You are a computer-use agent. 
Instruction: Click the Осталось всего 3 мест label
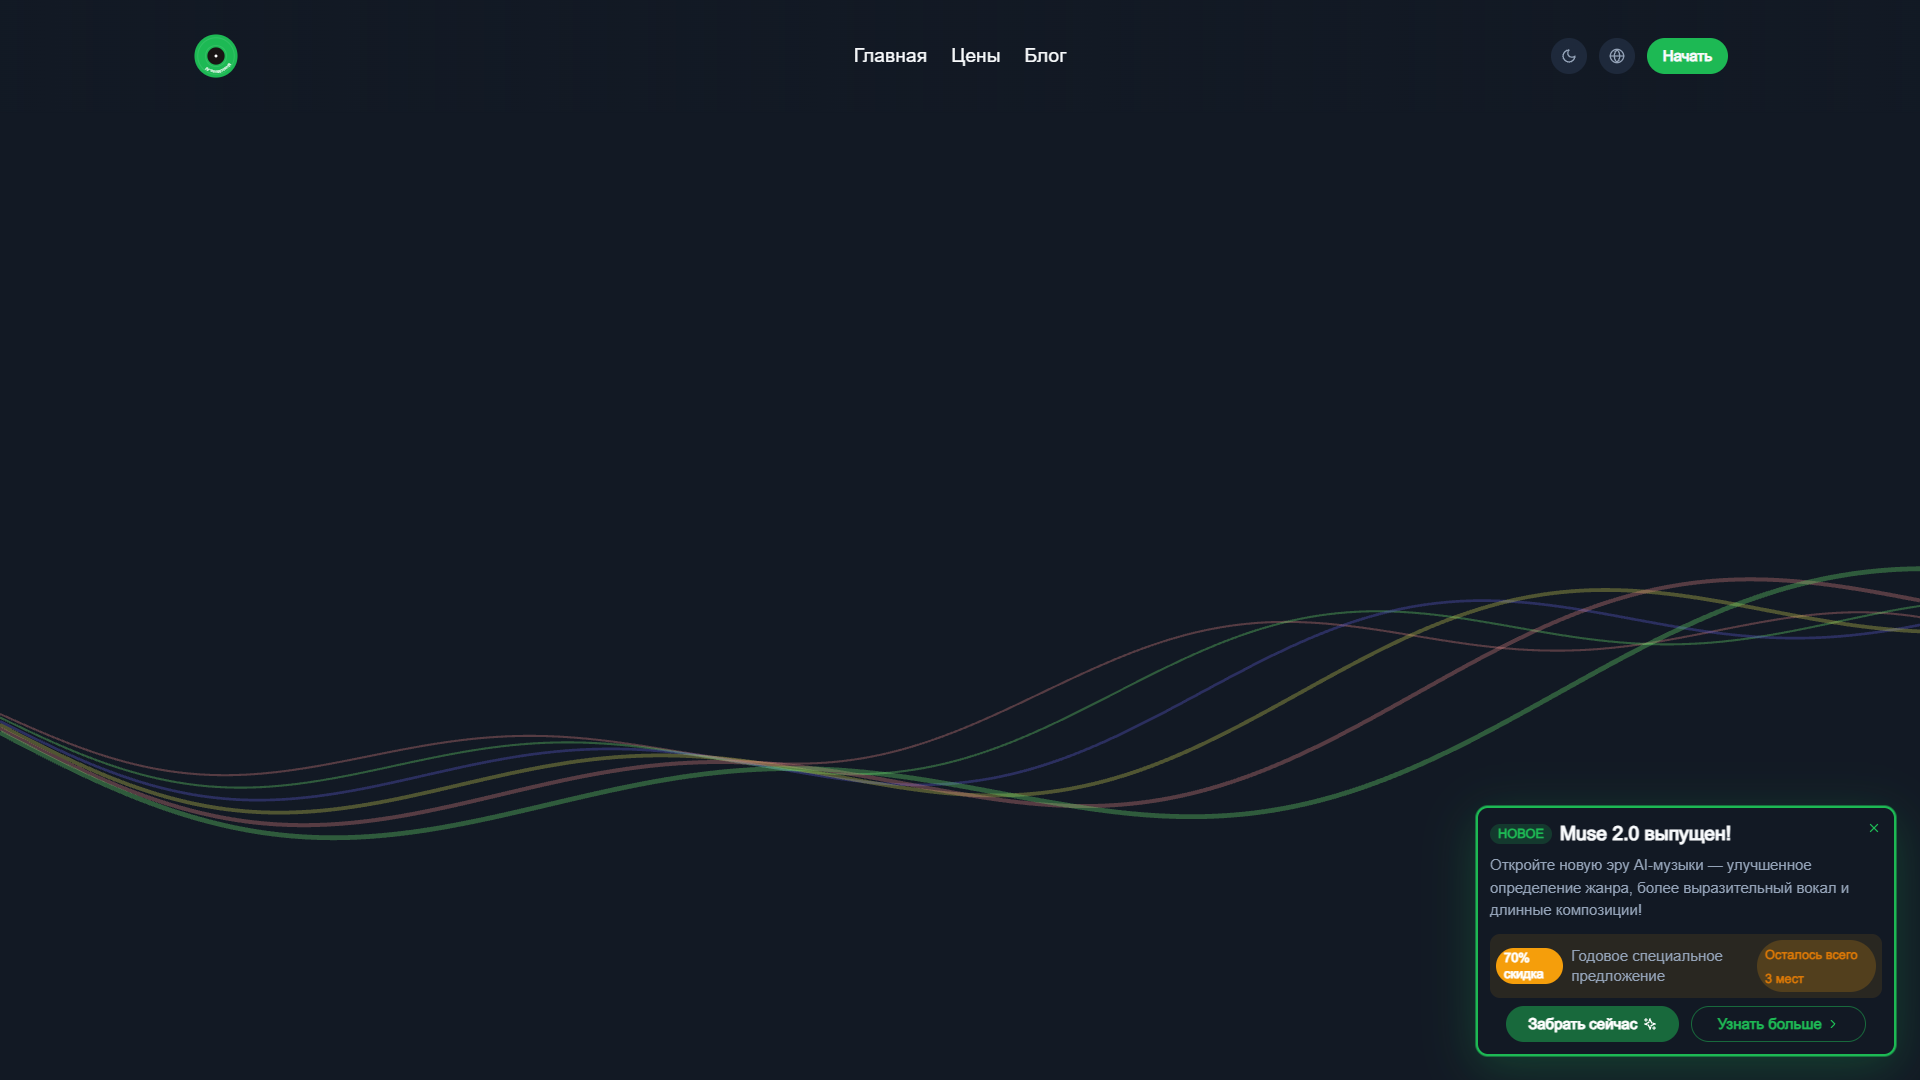click(1816, 966)
